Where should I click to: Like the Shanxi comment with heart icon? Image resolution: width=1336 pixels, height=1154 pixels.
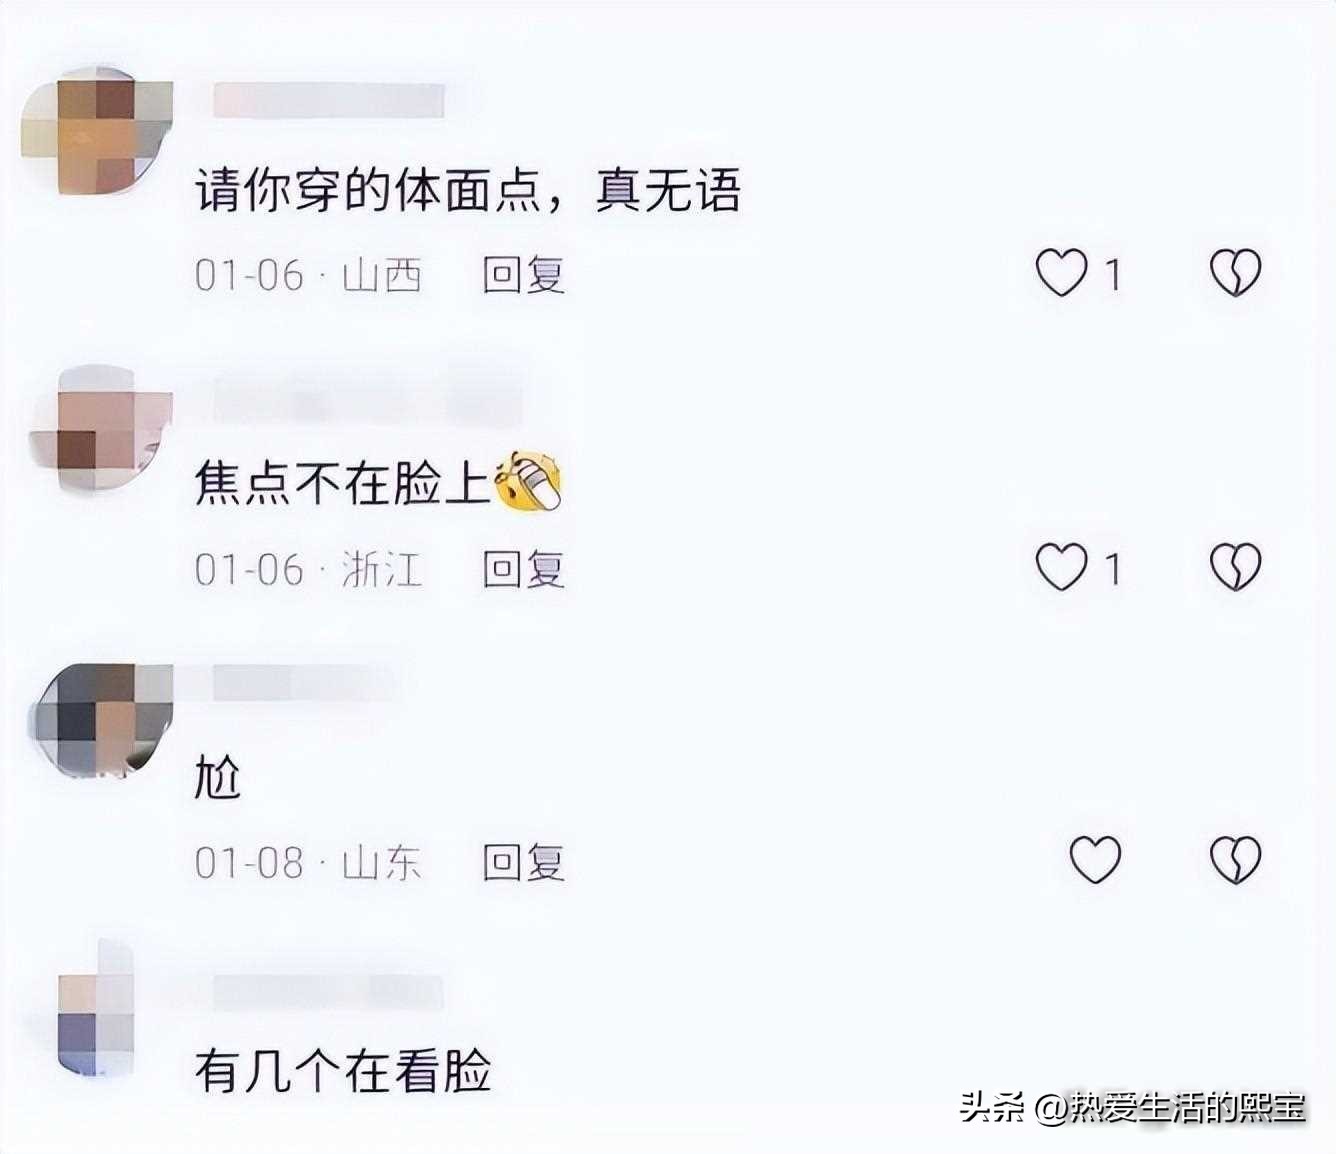click(1061, 273)
